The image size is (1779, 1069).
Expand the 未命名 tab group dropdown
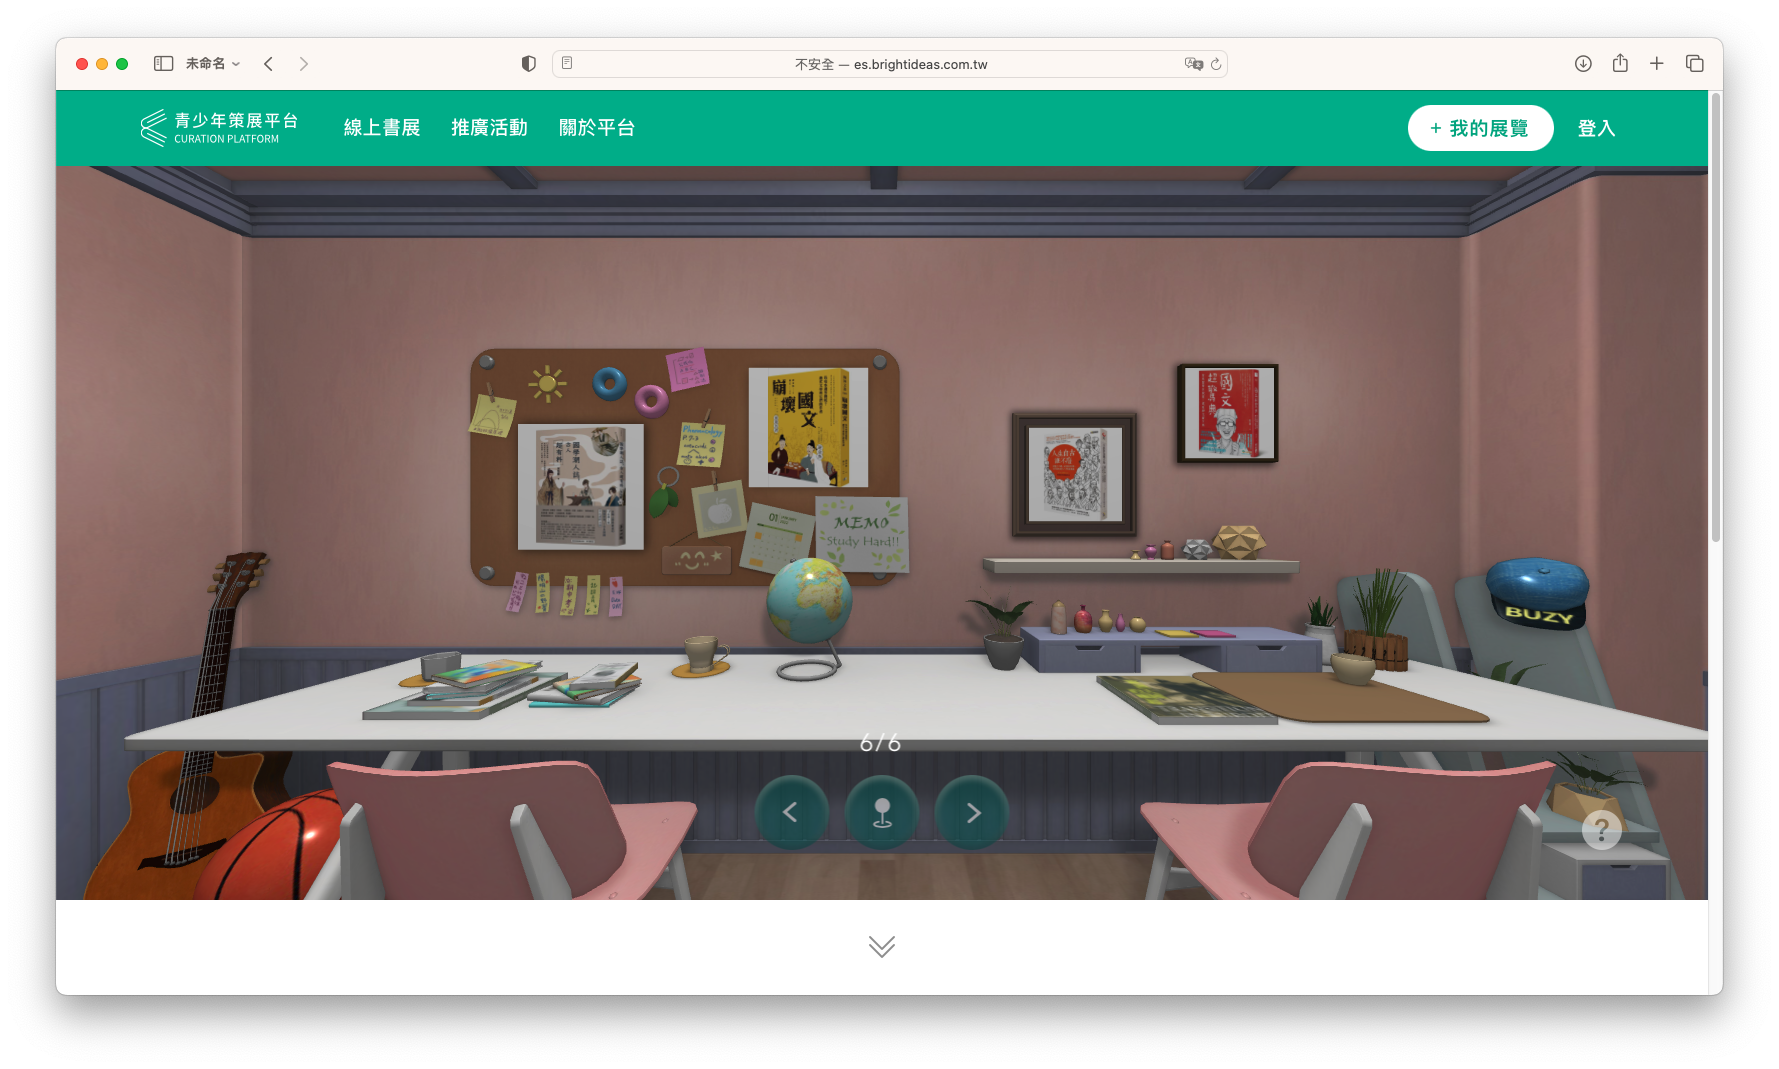click(x=213, y=64)
